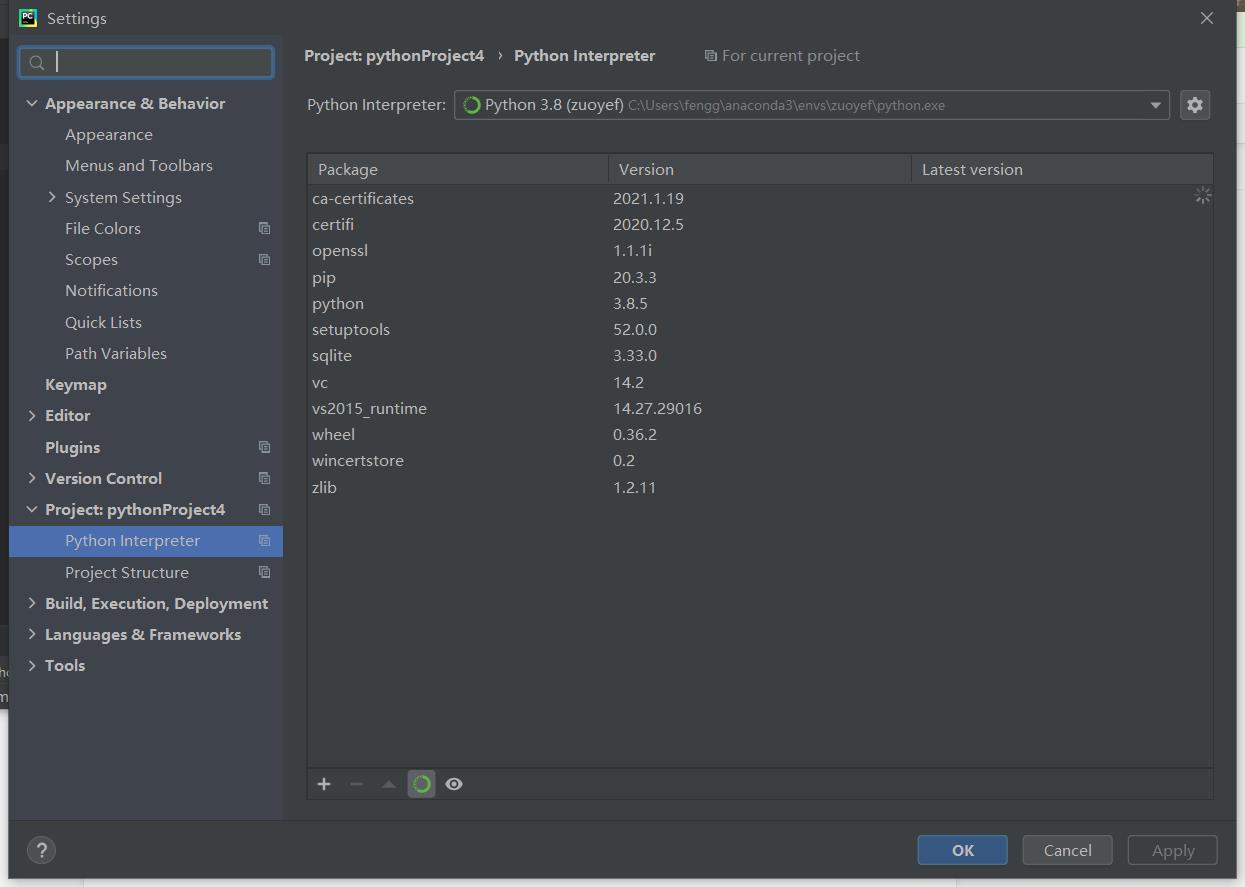1245x887 pixels.
Task: Click the project-level icon beside Version Control
Action: pyautogui.click(x=264, y=478)
